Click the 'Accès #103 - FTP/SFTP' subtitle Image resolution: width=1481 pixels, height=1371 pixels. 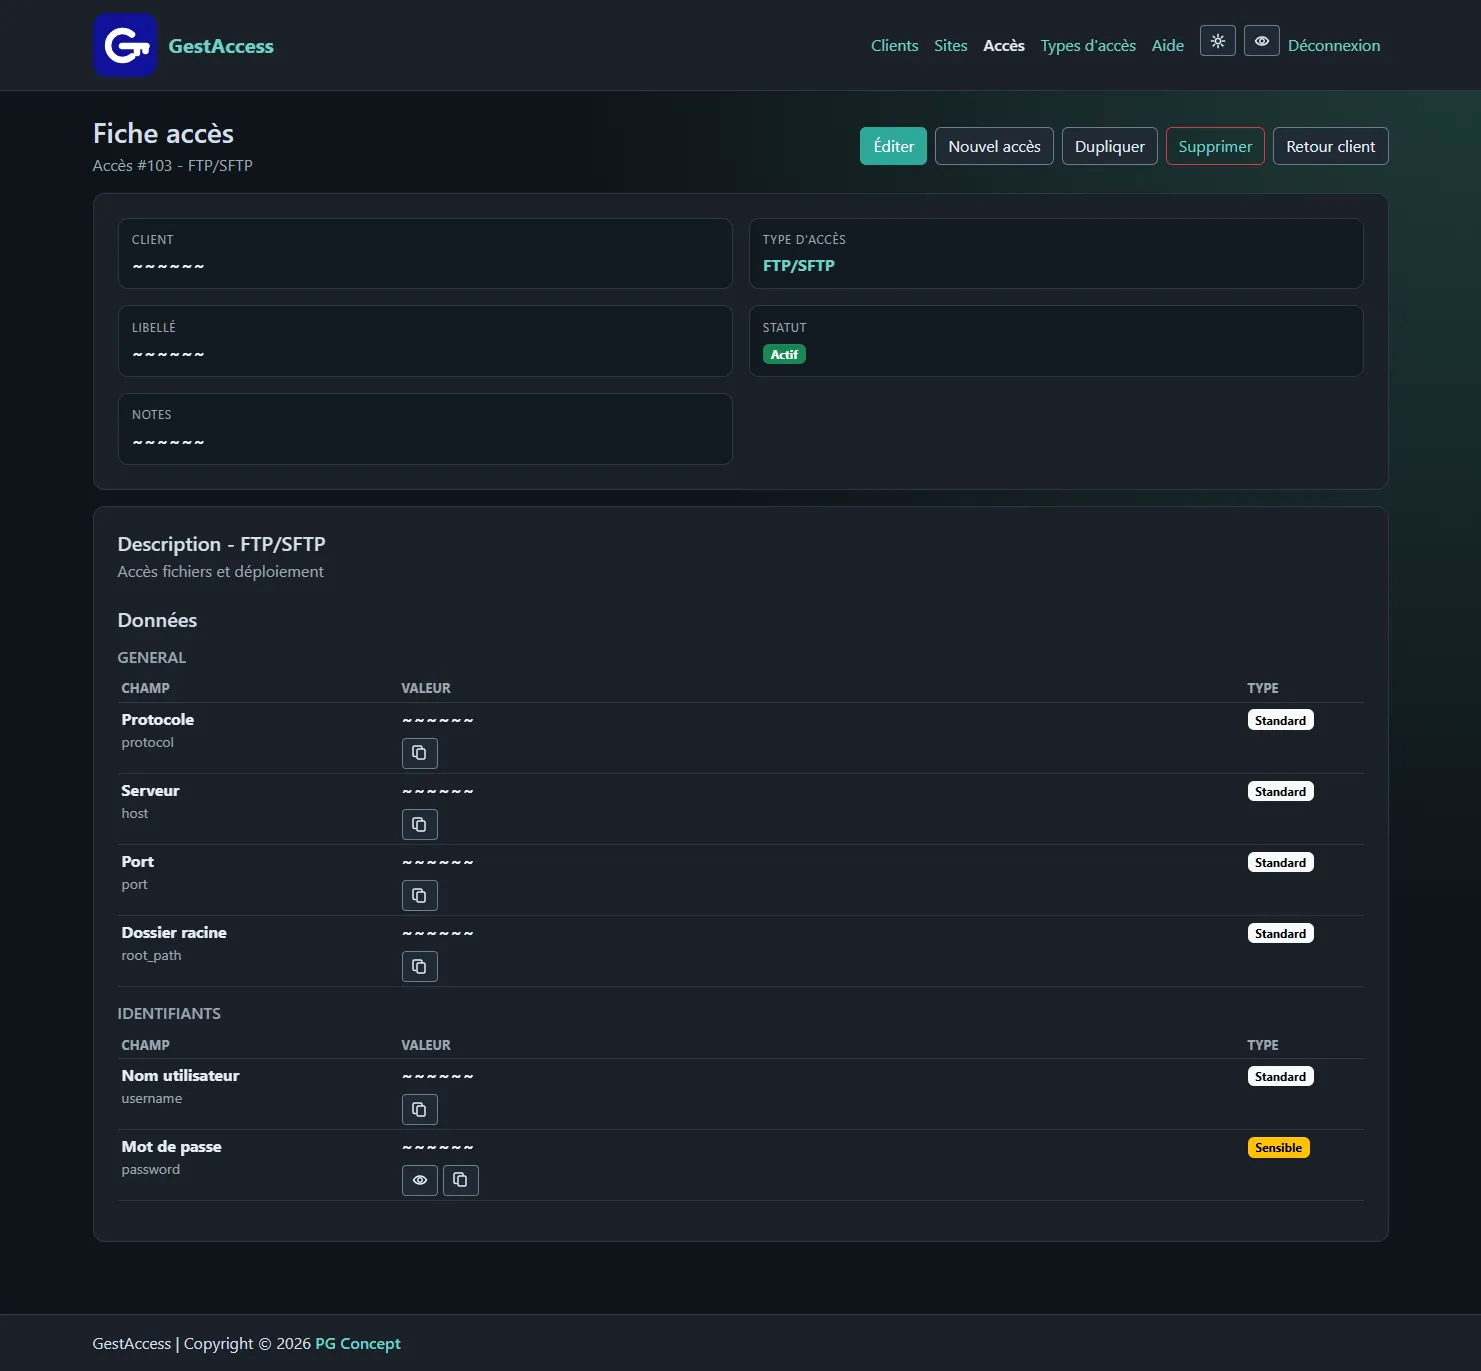(173, 165)
